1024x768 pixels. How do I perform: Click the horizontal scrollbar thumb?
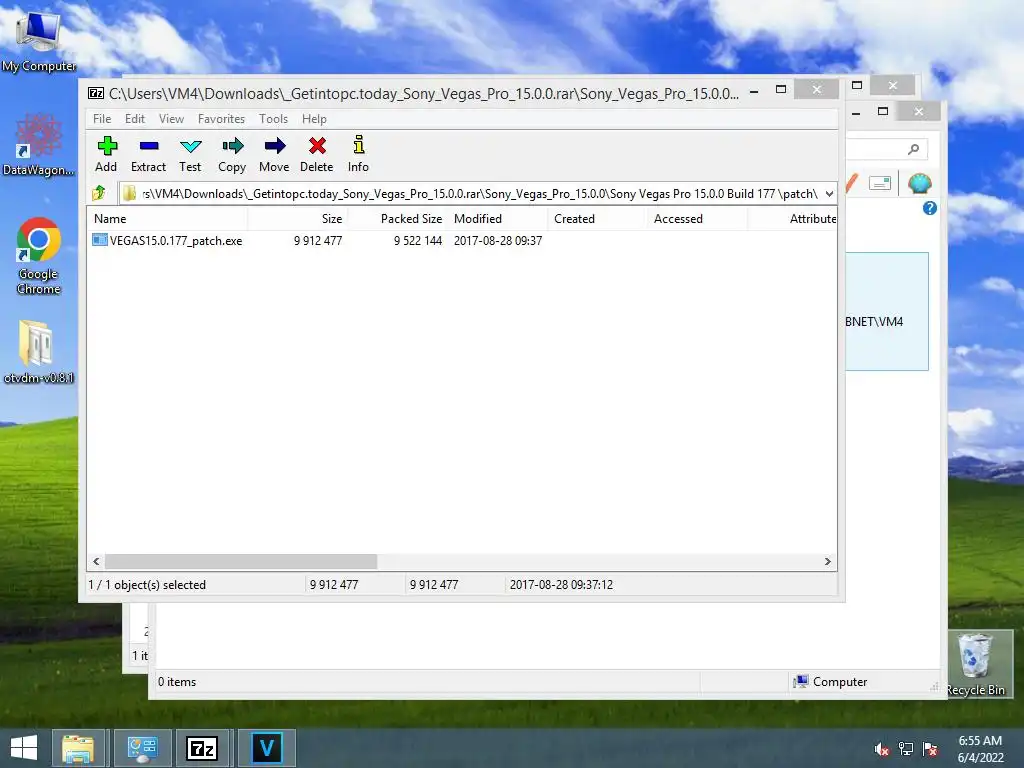[x=241, y=562]
